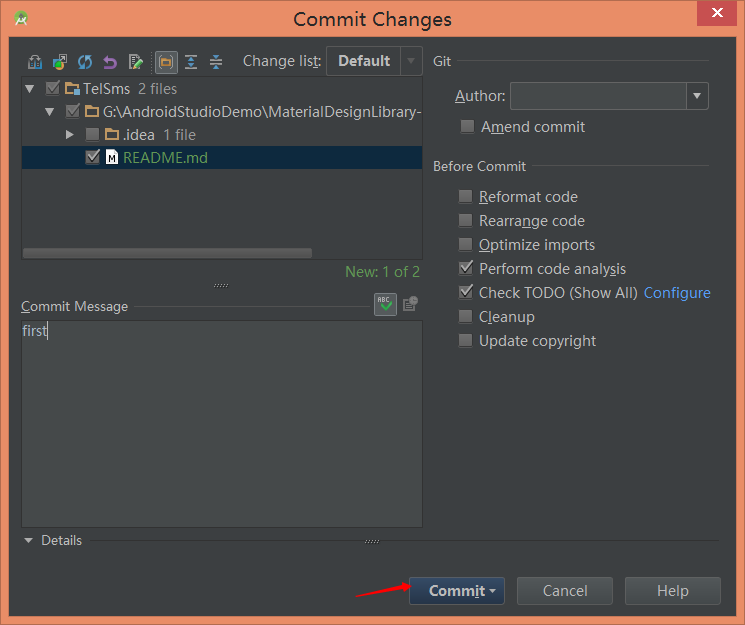Toggle Group by Directory icon

pyautogui.click(x=166, y=62)
